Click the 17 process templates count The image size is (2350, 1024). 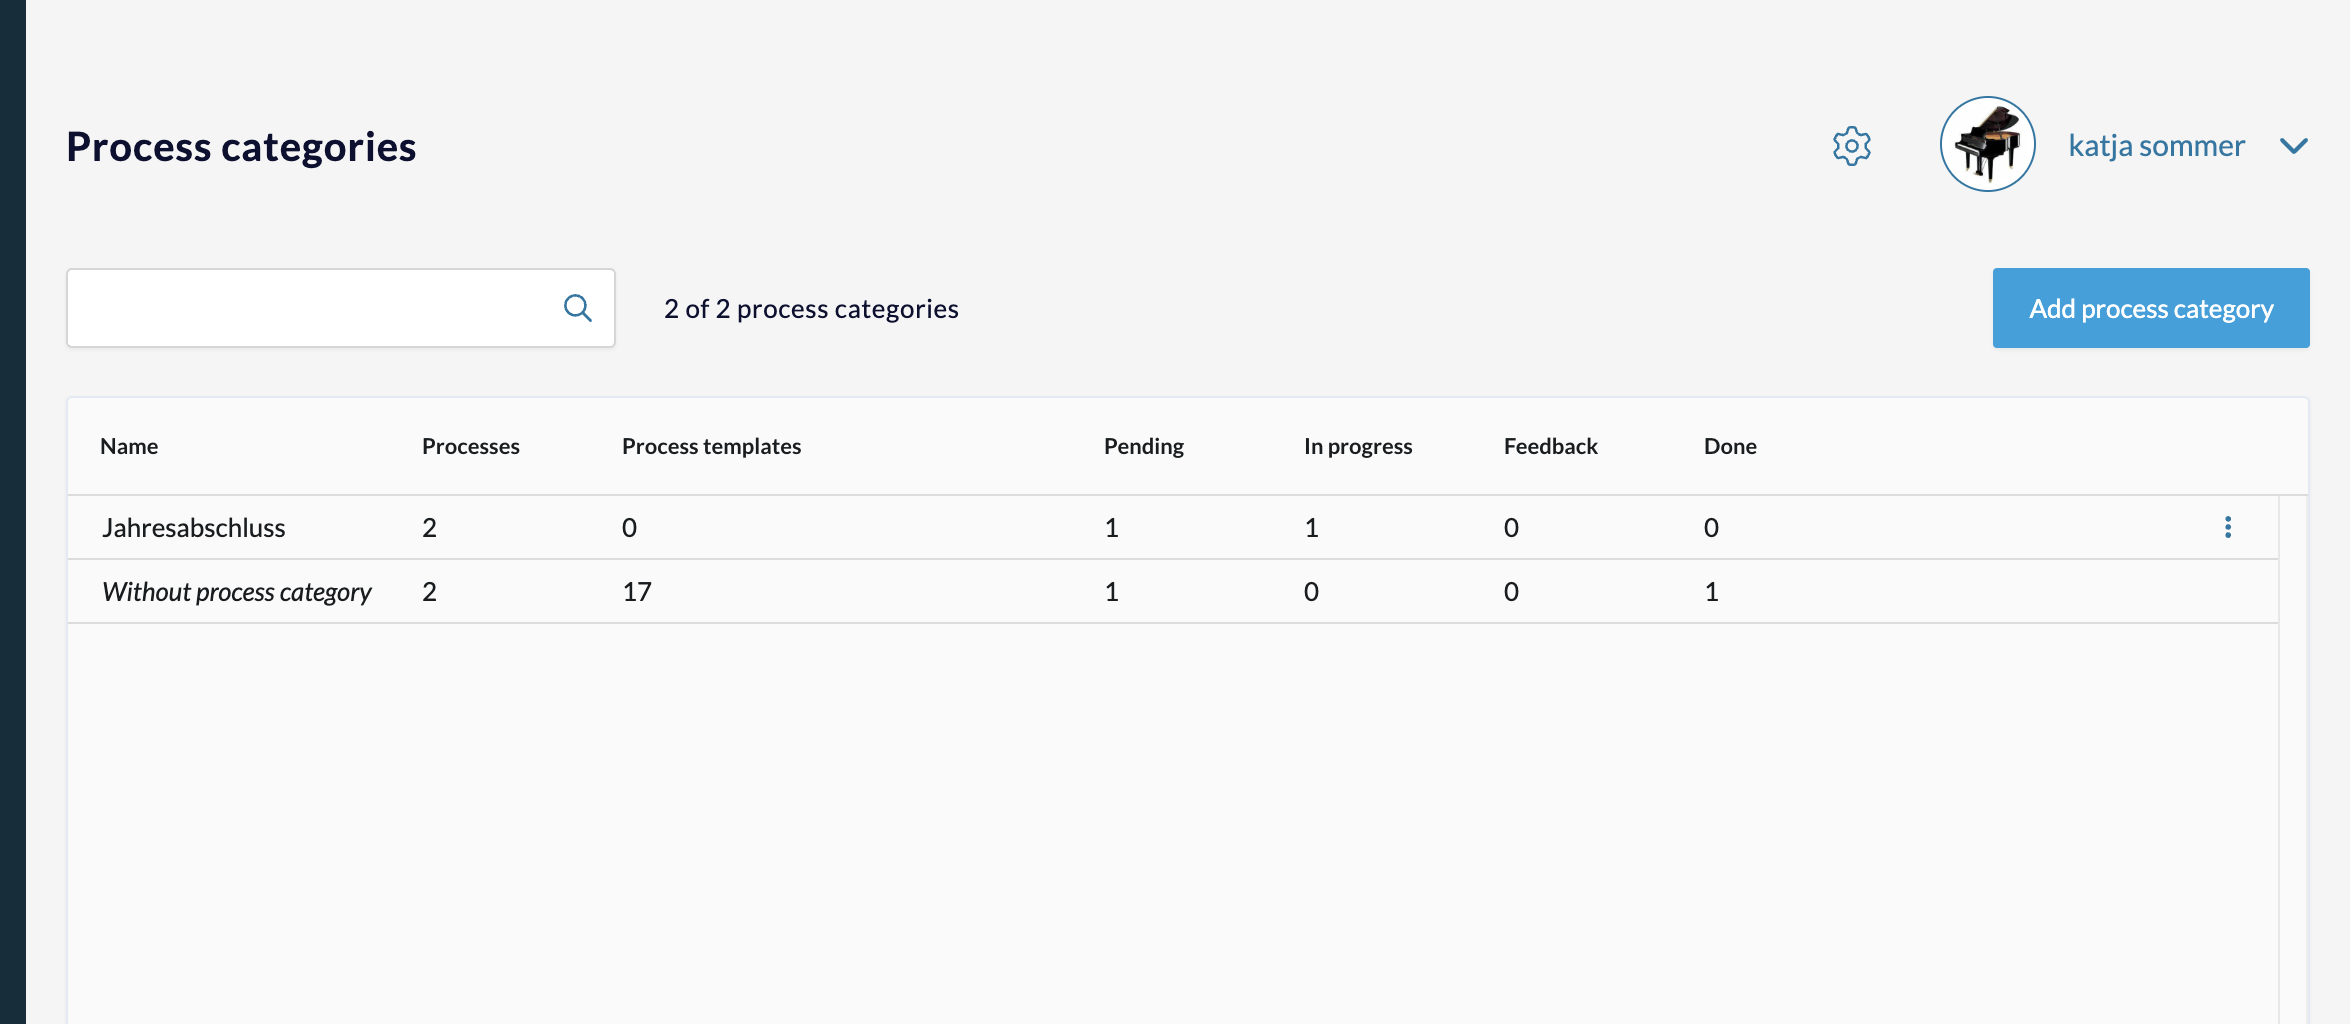coord(636,592)
